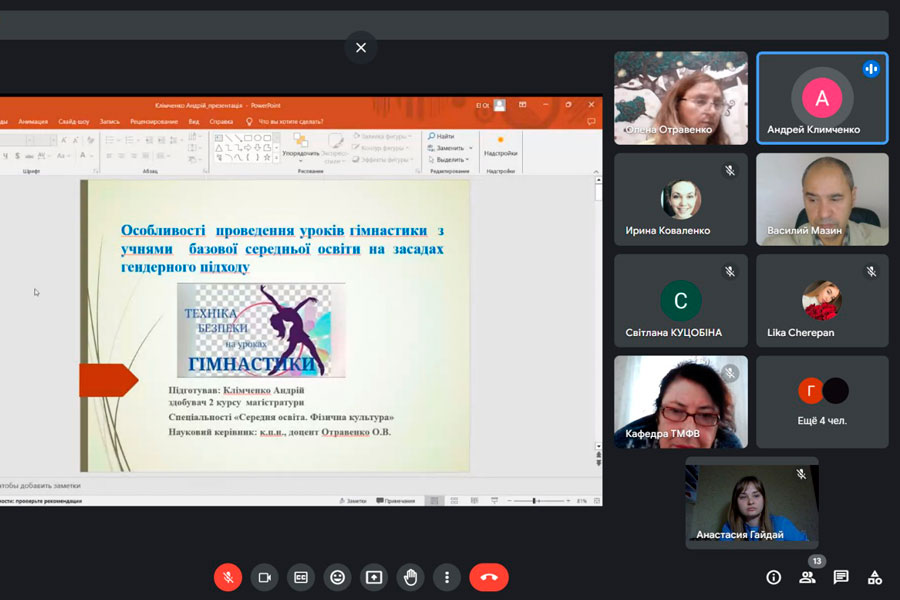Open the meeting details info icon
This screenshot has width=900, height=600.
pos(773,577)
